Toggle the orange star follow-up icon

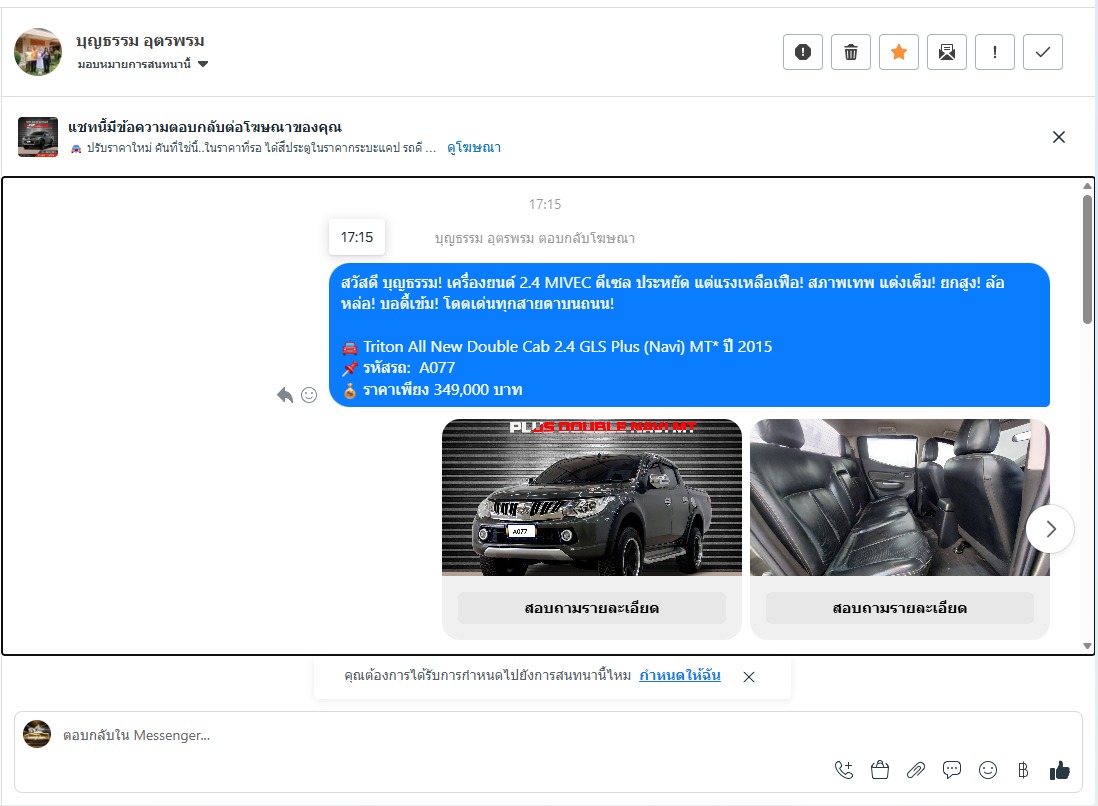pos(898,52)
